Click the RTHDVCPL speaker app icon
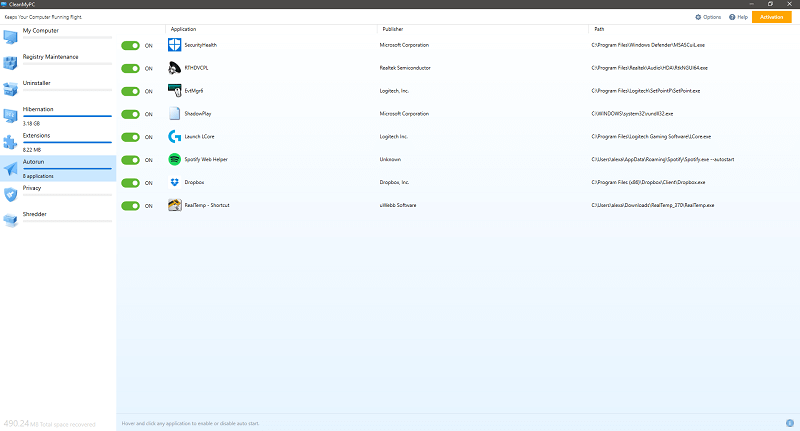800x431 pixels. tap(174, 68)
